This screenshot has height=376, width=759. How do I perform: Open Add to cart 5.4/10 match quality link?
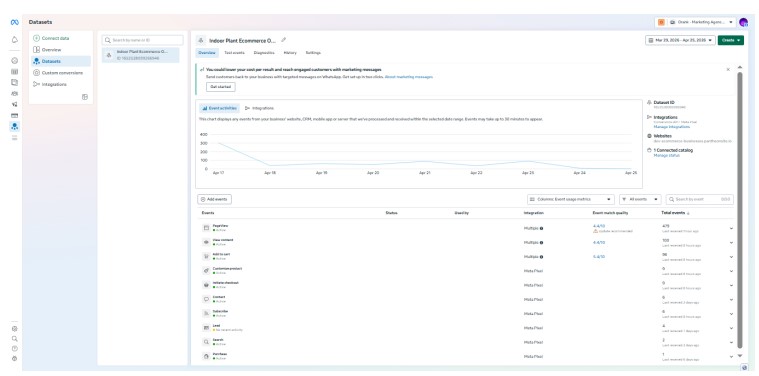tap(599, 256)
